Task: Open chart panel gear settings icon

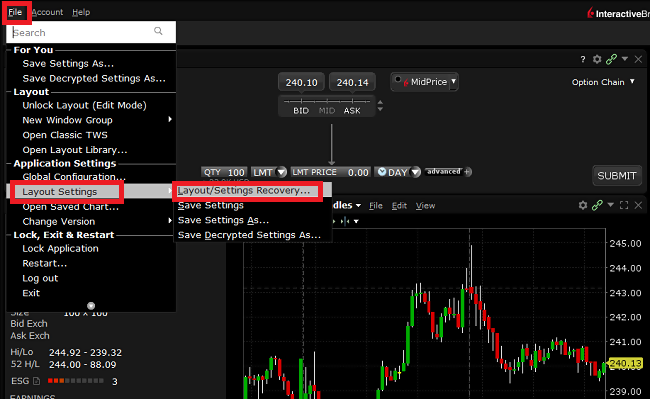Action: [x=582, y=205]
